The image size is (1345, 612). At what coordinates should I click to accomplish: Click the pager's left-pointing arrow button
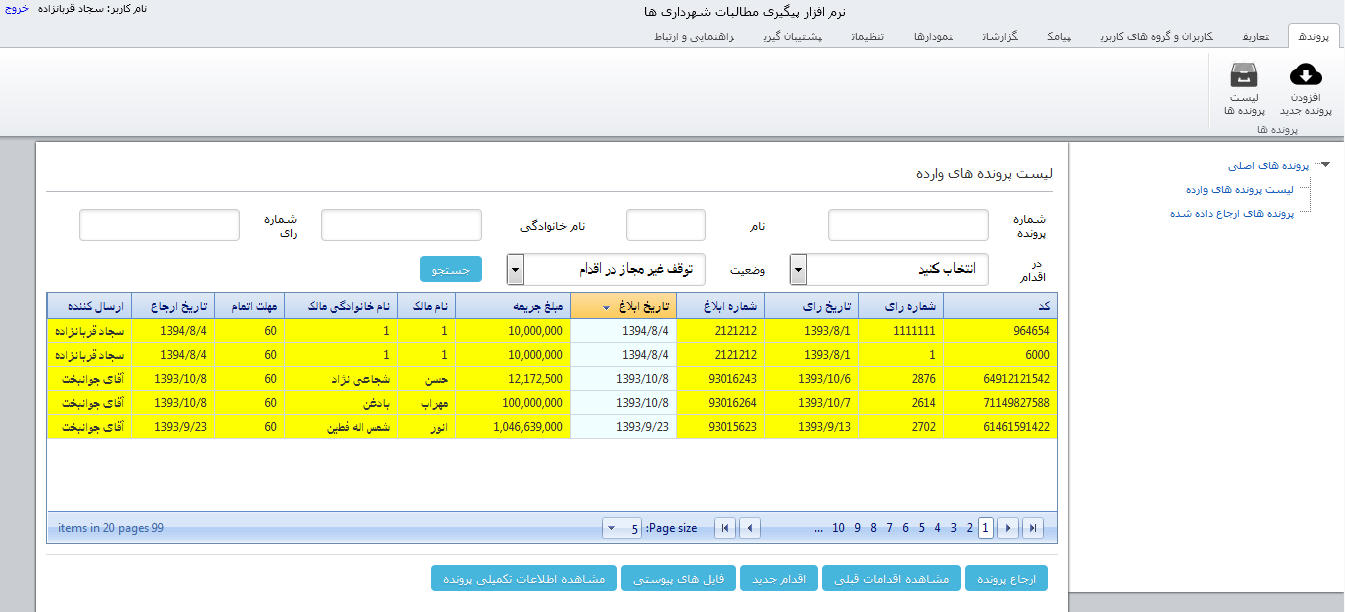tap(749, 528)
